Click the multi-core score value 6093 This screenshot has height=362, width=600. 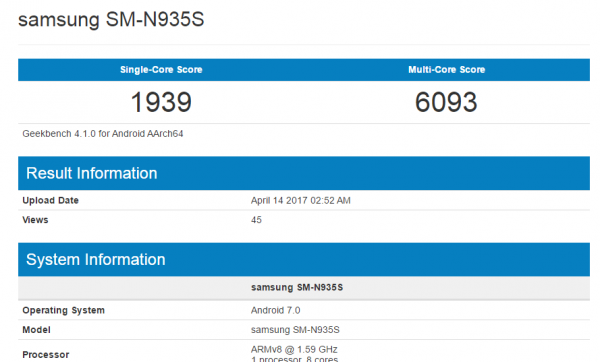(x=446, y=102)
